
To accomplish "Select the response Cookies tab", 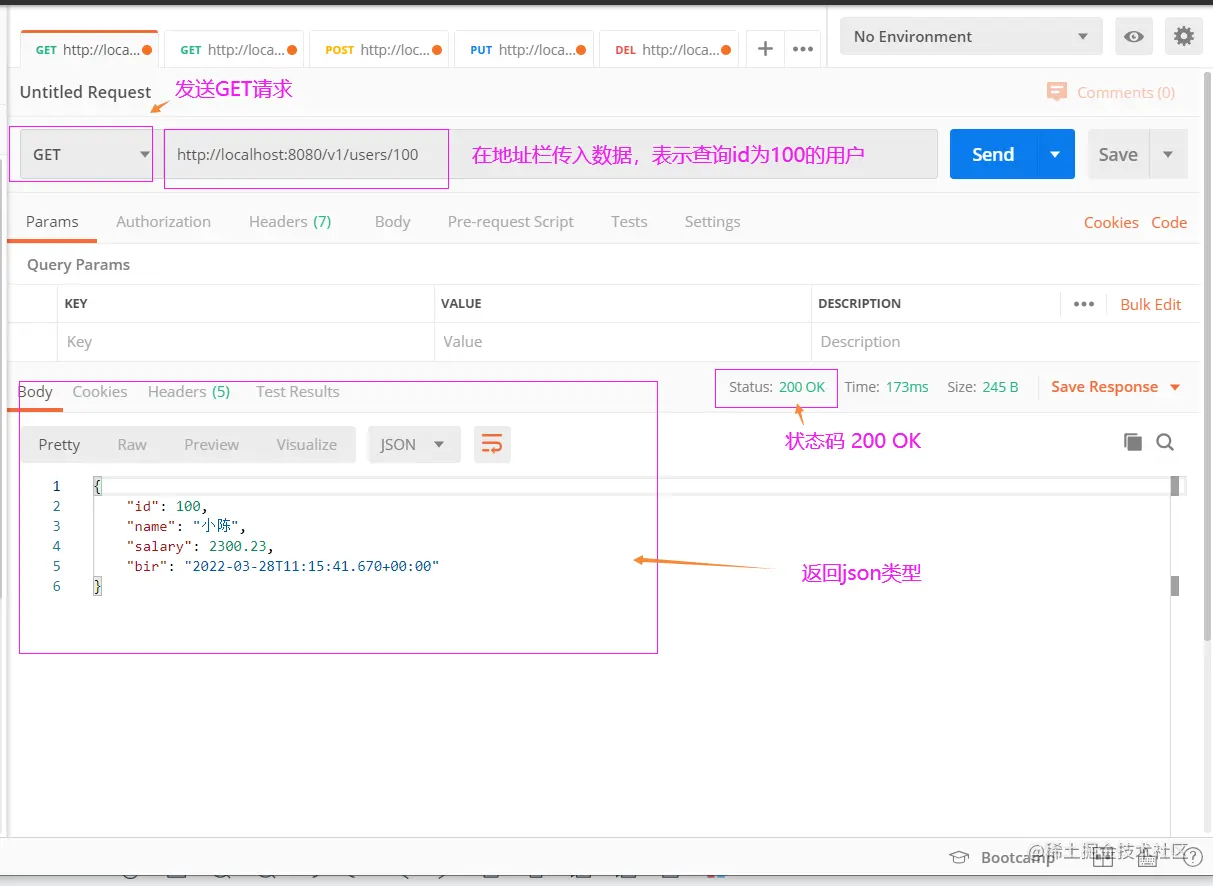I will (99, 392).
